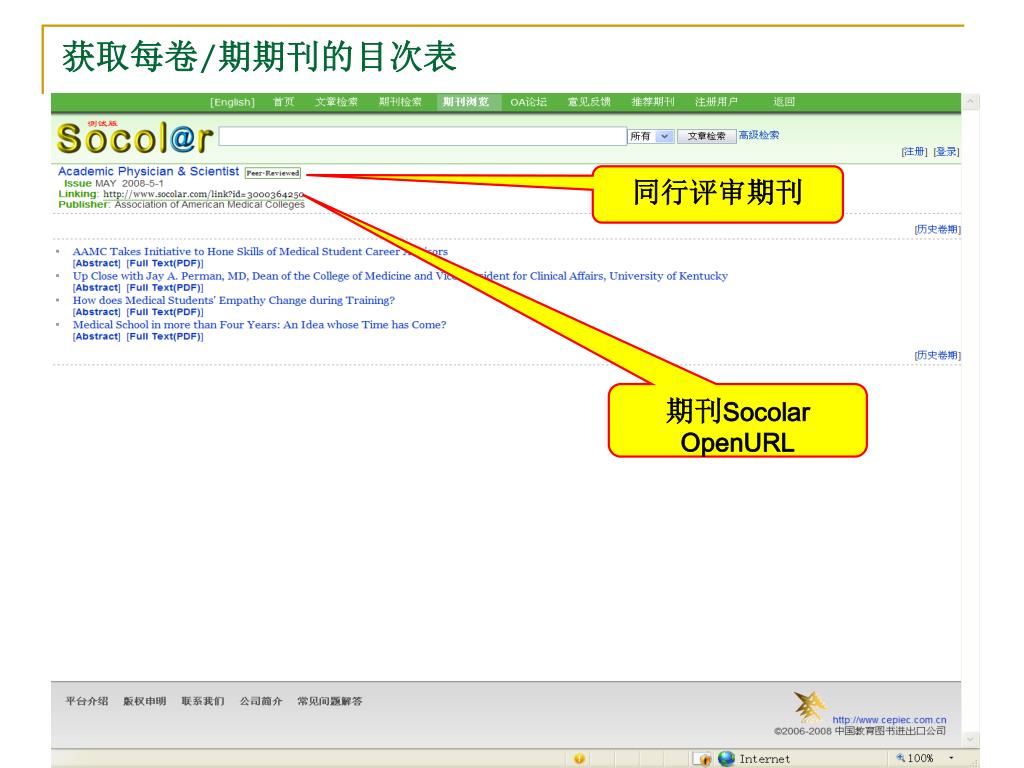Open the 高级检索 advanced search link
The height and width of the screenshot is (768, 1024).
[759, 135]
